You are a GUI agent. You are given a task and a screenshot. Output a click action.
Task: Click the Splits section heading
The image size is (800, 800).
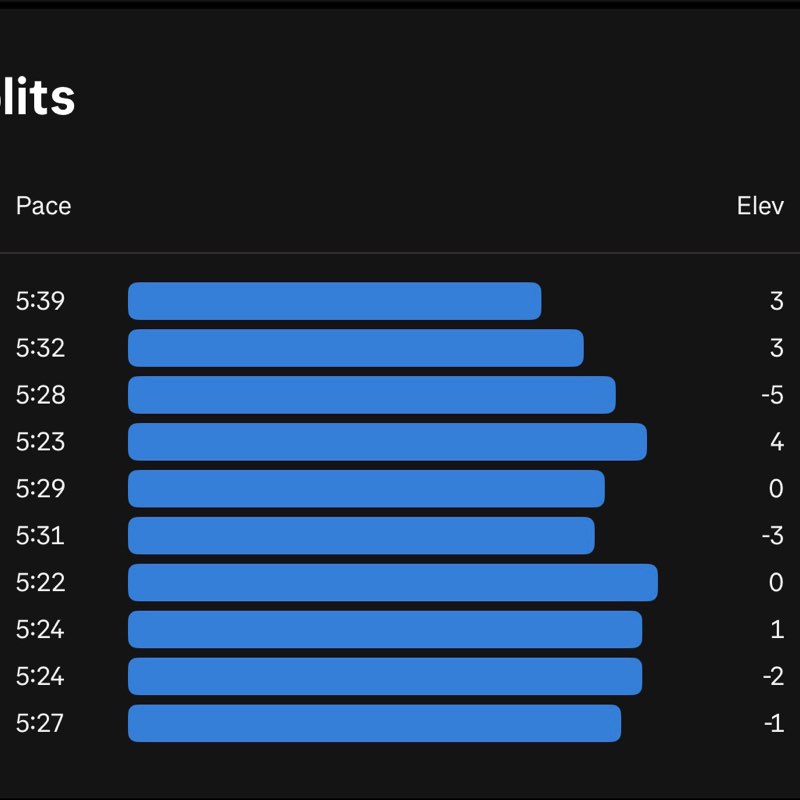point(37,98)
